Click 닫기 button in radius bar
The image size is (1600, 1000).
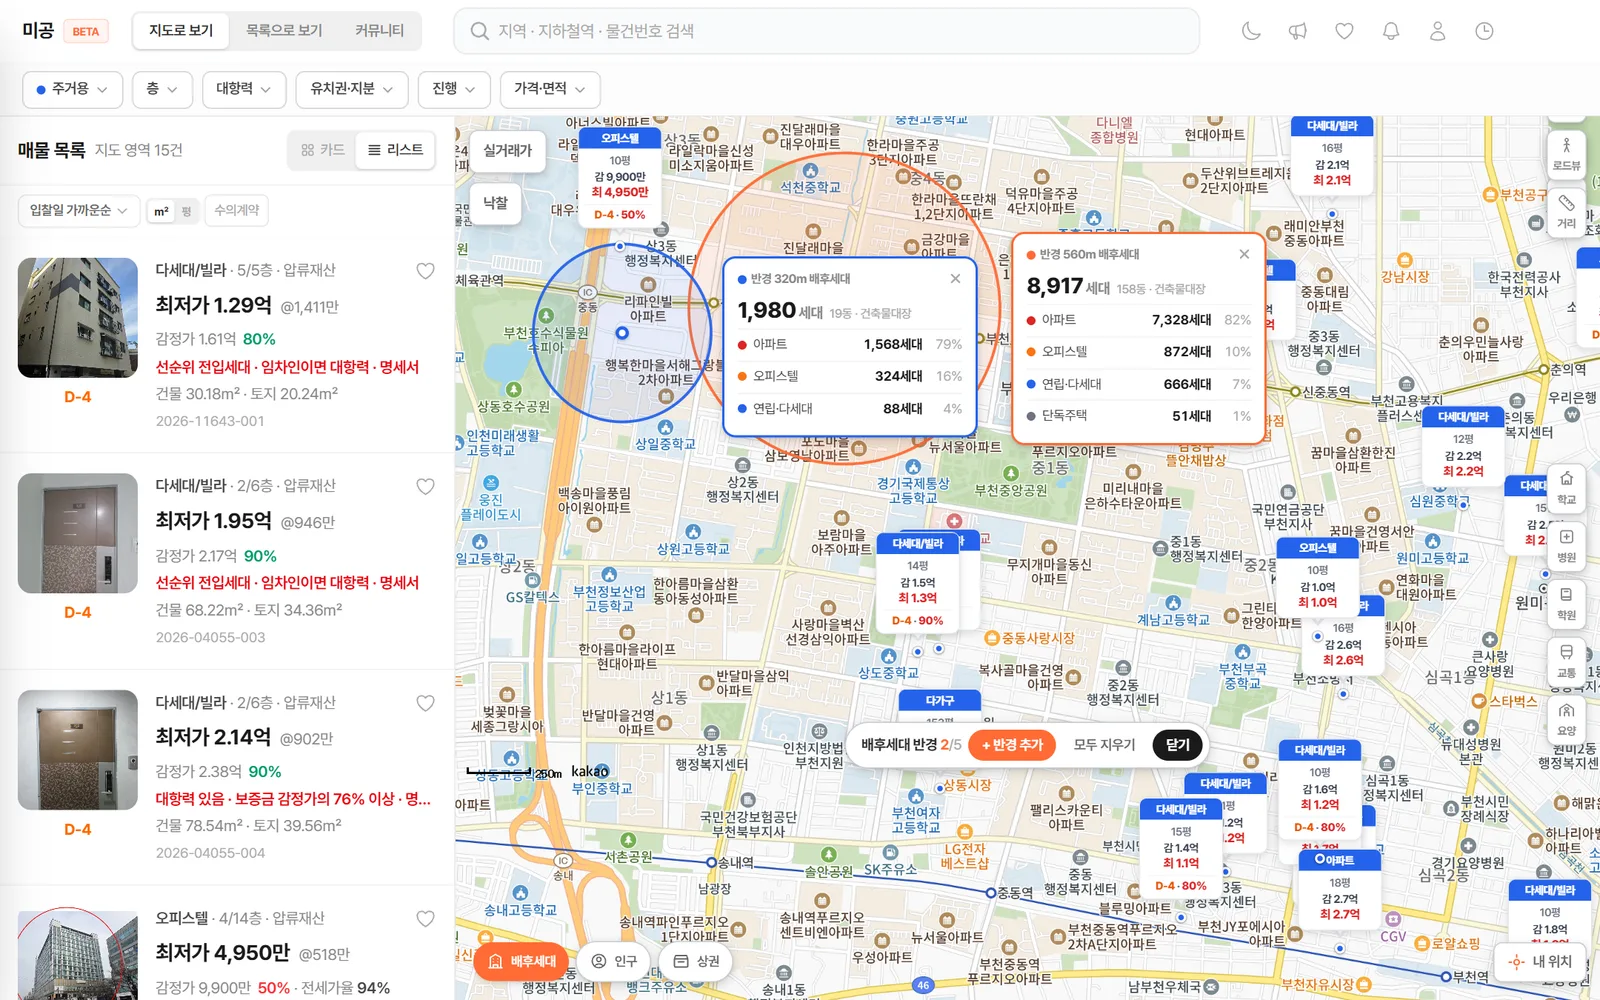tap(1178, 745)
